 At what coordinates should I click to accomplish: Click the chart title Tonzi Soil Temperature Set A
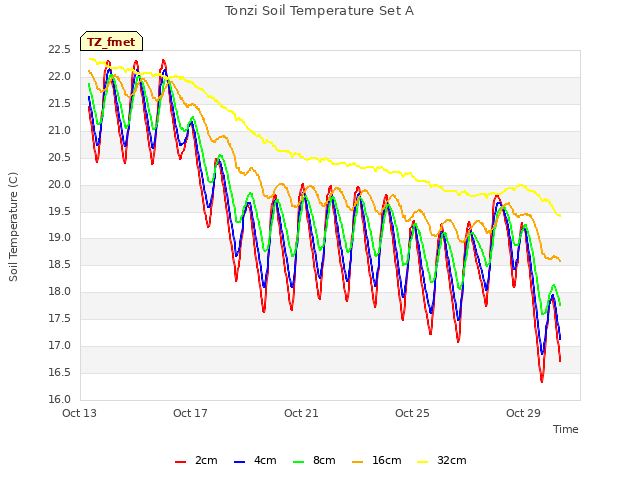[319, 11]
